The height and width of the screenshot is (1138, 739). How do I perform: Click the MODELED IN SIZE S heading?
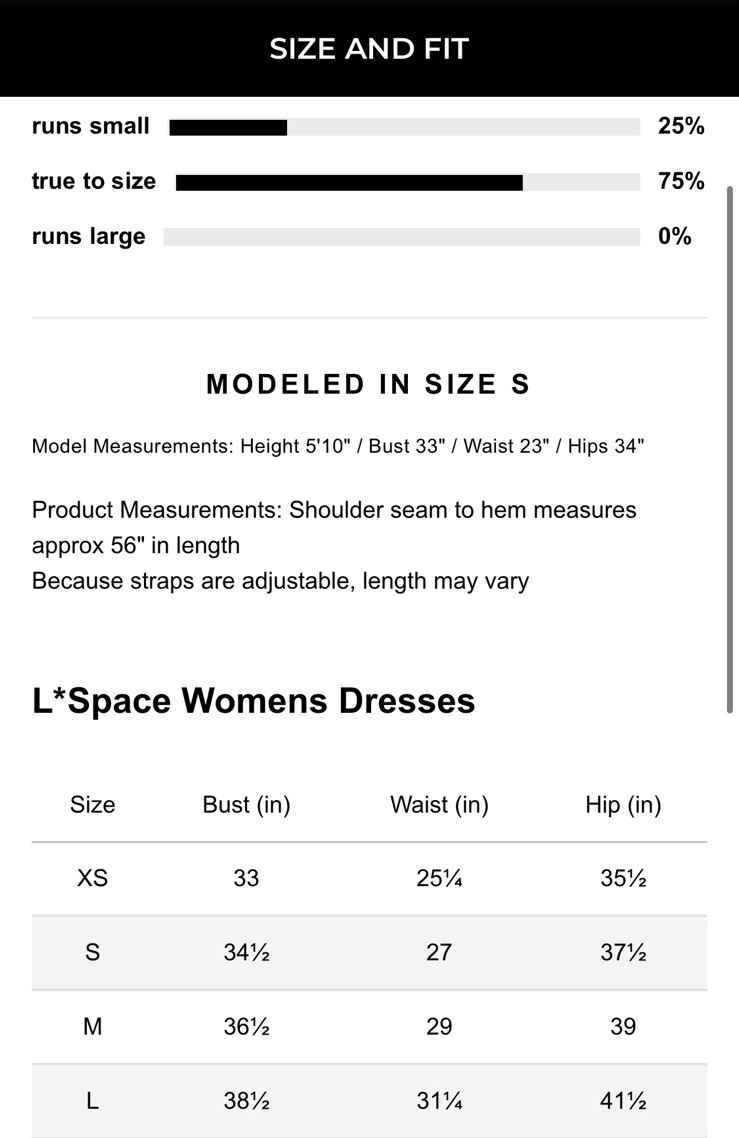click(368, 385)
